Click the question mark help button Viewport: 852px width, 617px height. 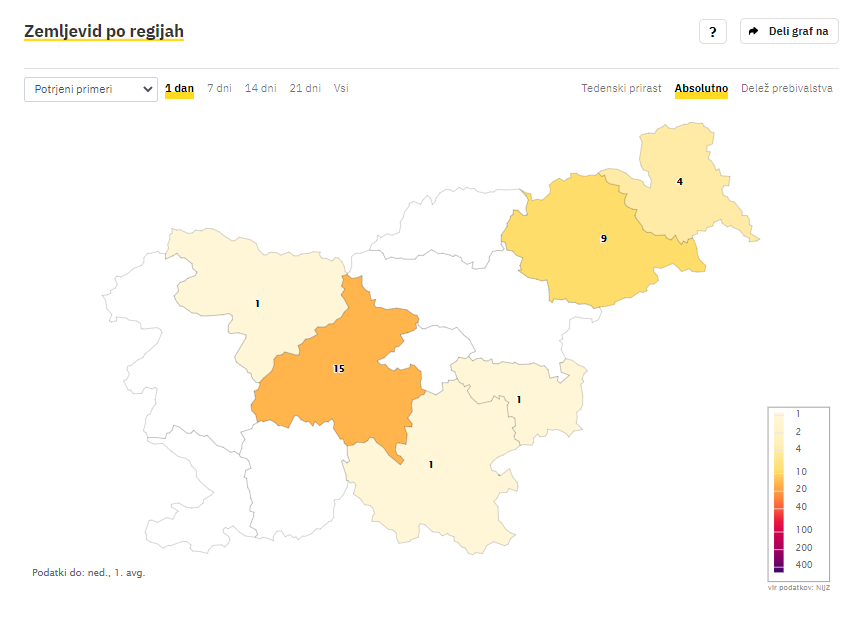point(712,32)
